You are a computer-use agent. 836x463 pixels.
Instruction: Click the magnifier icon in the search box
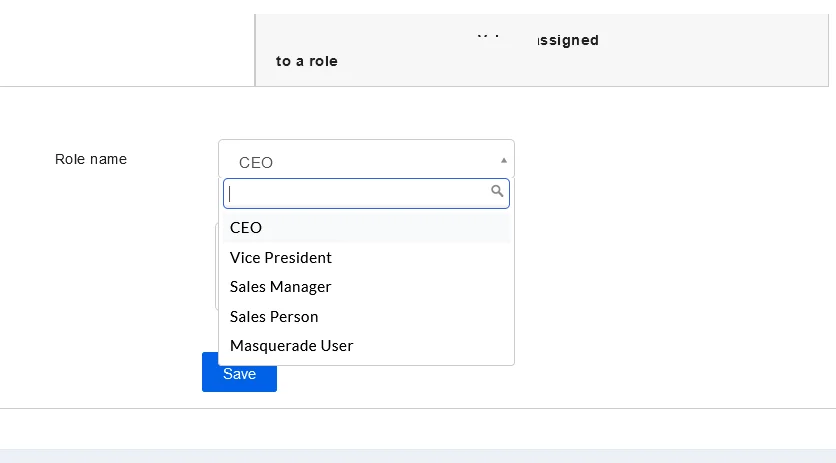[x=497, y=191]
